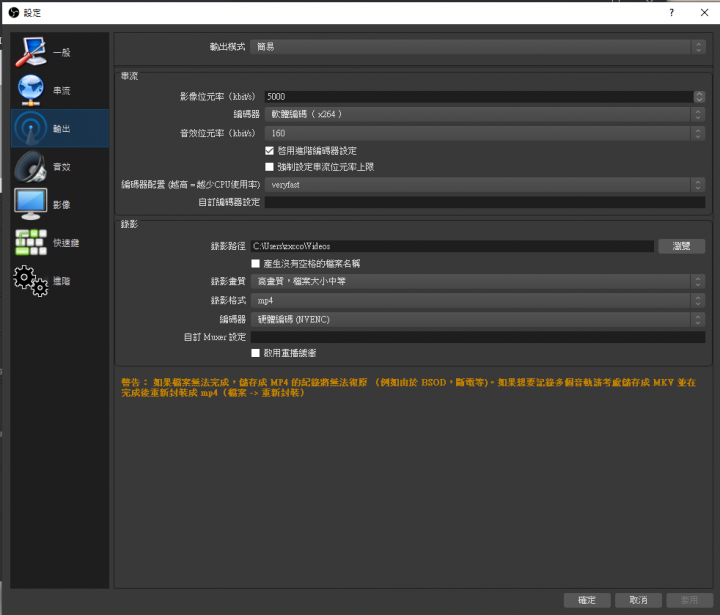720x615 pixels.
Task: Open 錄影畫質 quality dropdown
Action: [478, 281]
